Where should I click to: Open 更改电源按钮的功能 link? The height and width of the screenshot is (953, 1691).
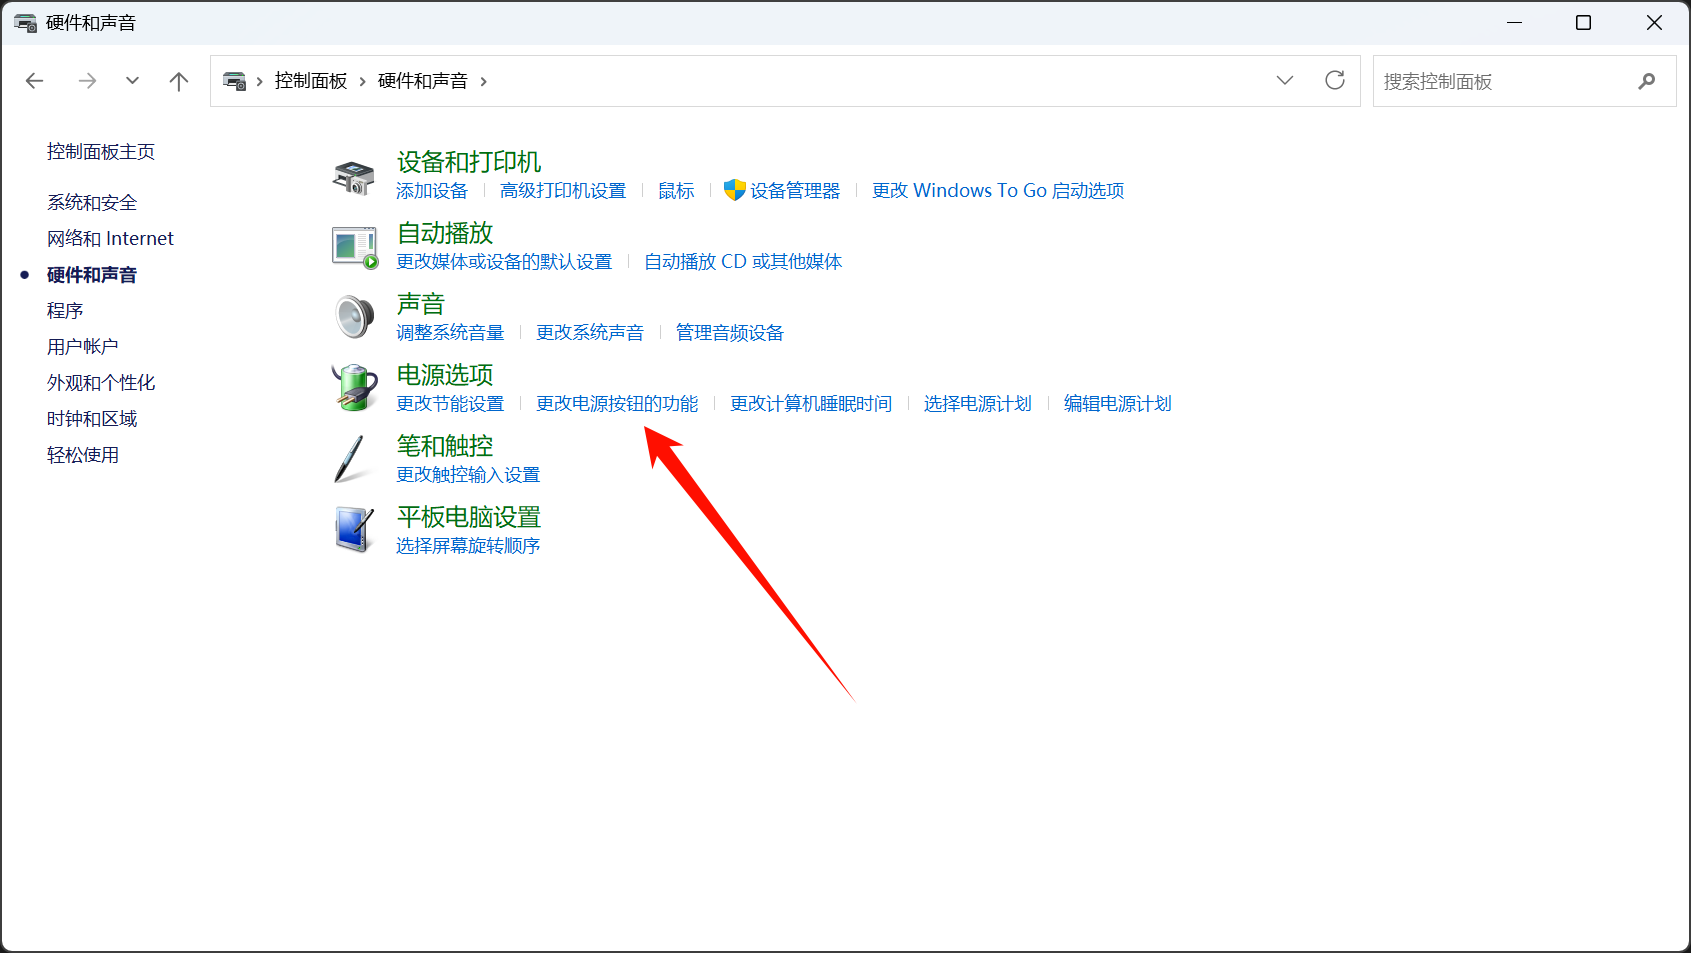point(617,404)
